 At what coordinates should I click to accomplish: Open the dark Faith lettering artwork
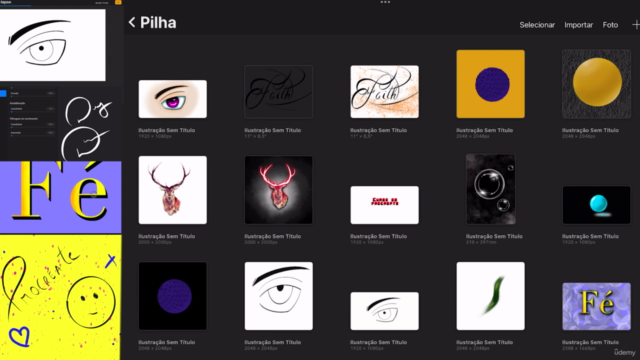(278, 92)
